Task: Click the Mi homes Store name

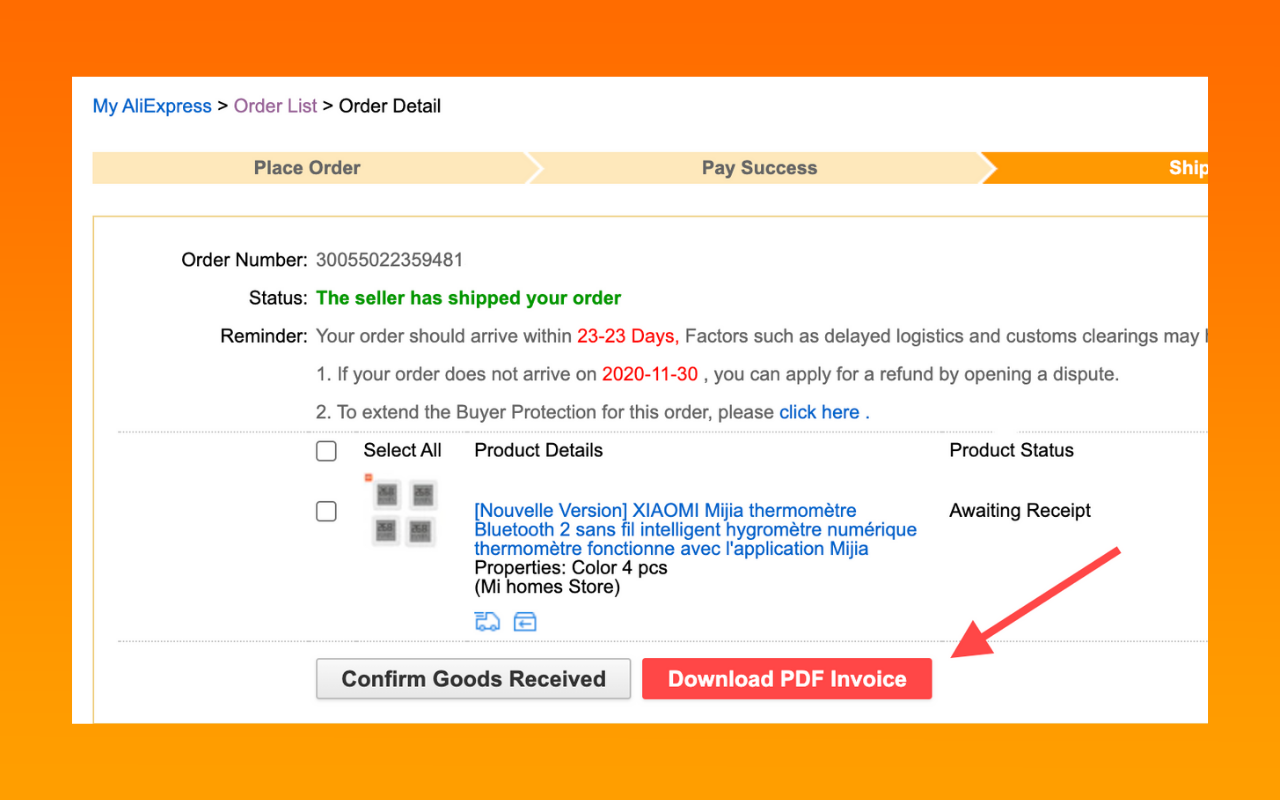Action: 546,586
